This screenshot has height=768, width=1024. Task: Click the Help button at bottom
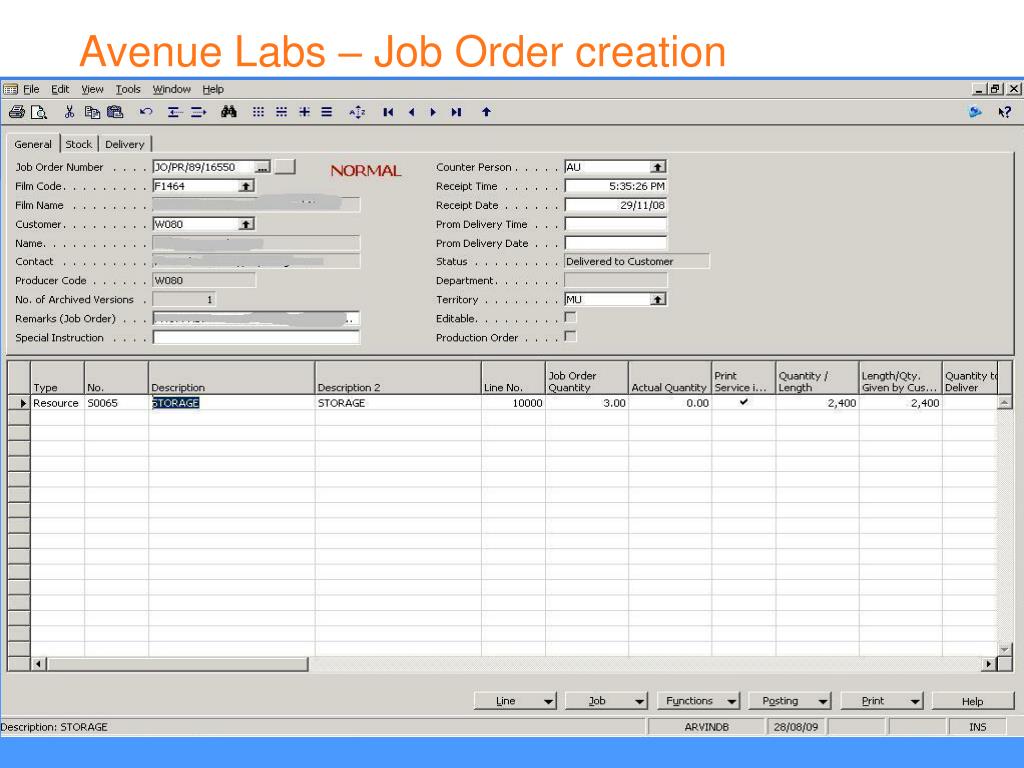point(972,701)
